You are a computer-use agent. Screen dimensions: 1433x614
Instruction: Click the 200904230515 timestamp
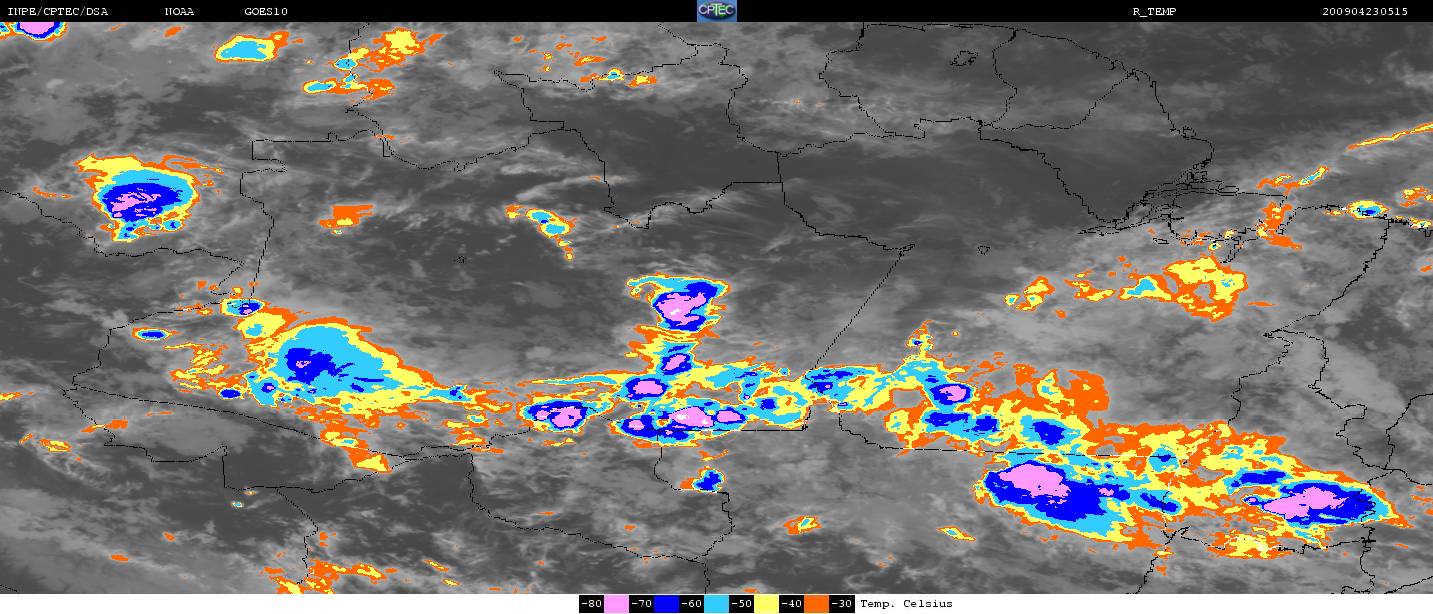click(1364, 12)
